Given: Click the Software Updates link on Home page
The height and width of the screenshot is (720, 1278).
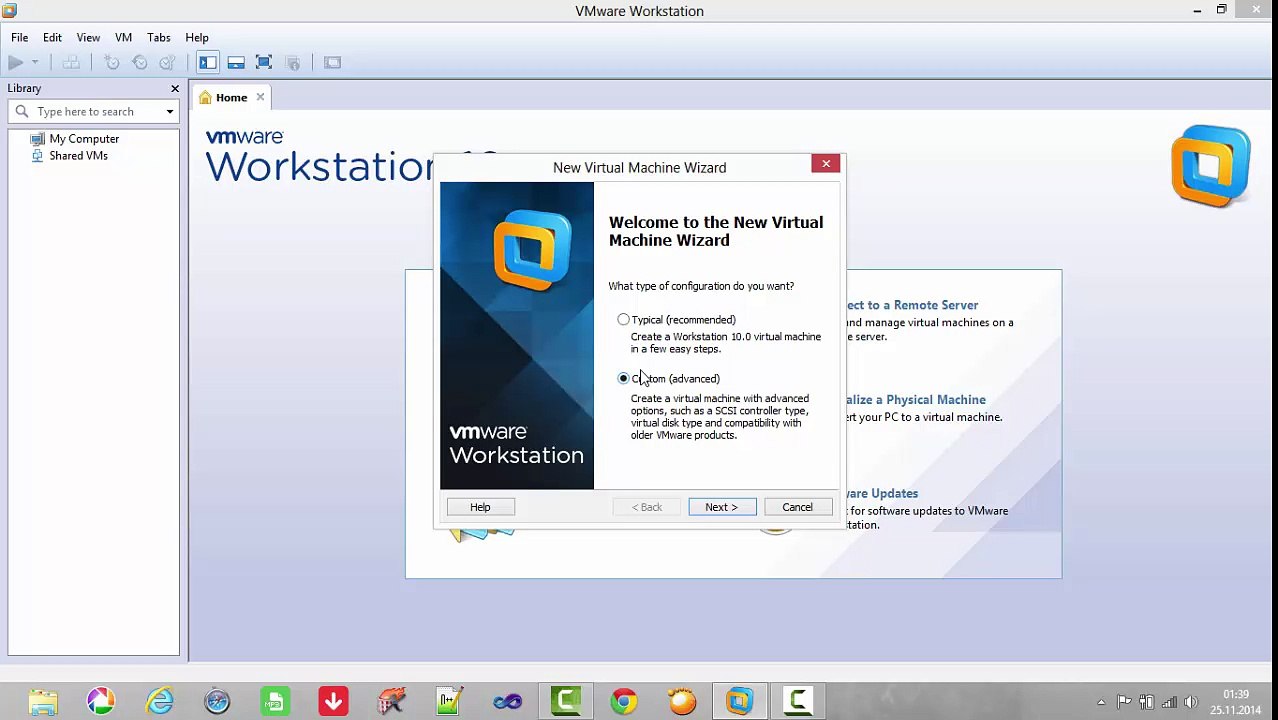Looking at the screenshot, I should pos(883,493).
